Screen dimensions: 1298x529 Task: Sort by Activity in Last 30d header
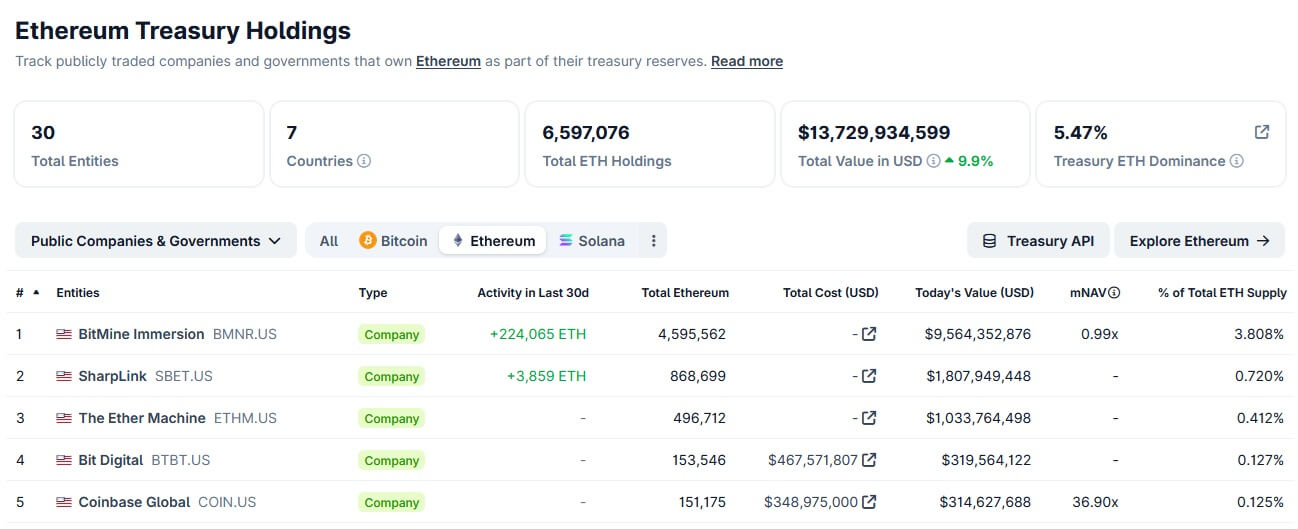(533, 293)
